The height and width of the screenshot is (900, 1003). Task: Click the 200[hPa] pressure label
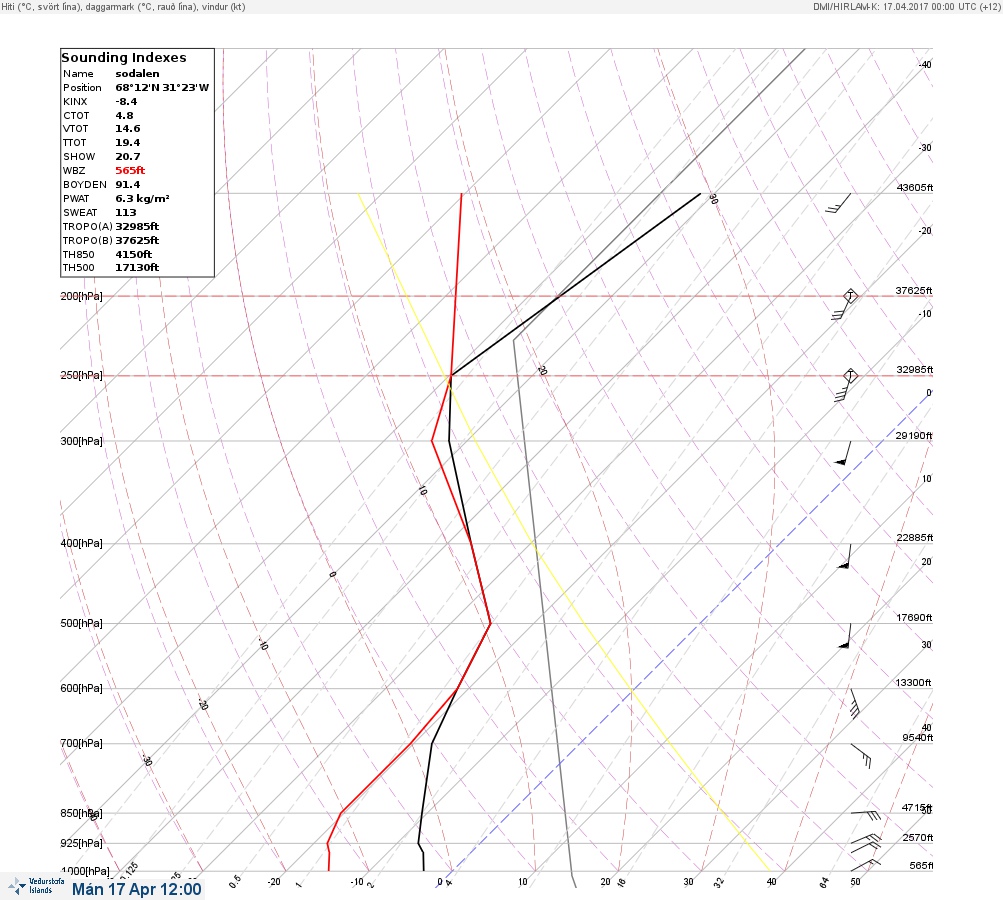(x=81, y=296)
